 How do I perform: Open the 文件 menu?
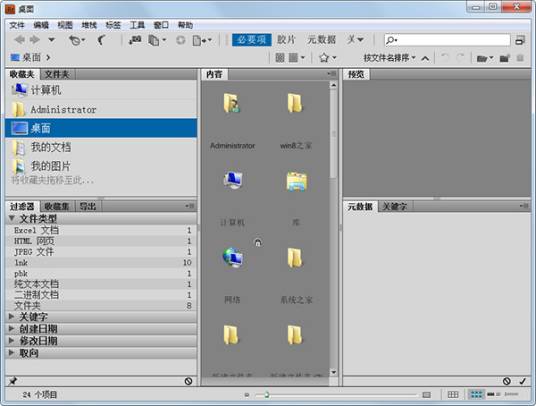pos(17,25)
